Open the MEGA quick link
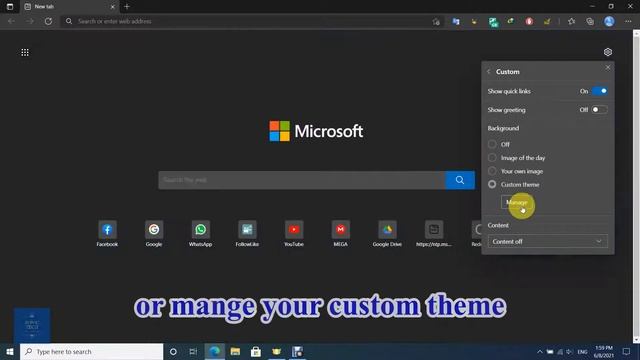The image size is (640, 360). (x=340, y=234)
